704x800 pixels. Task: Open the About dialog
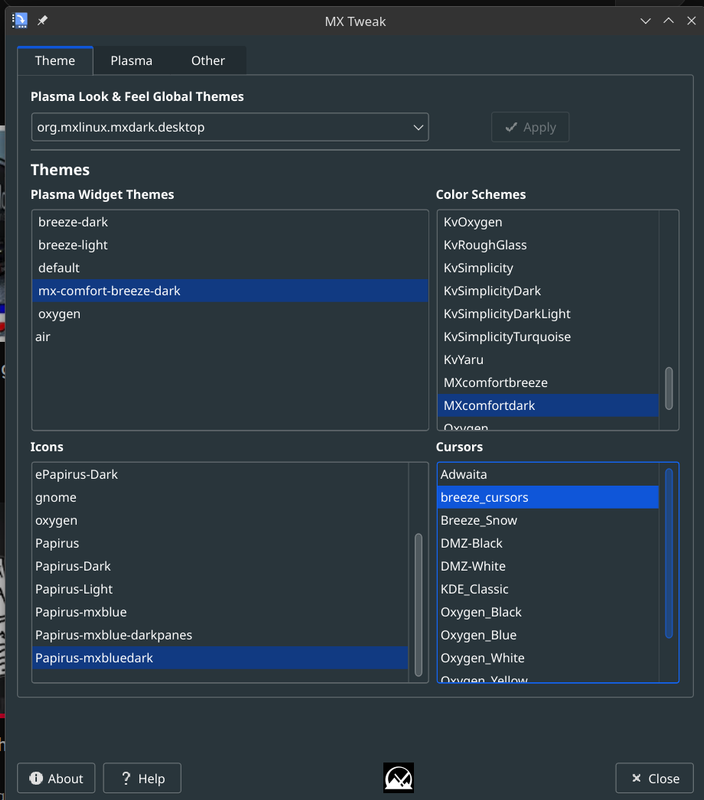pos(56,778)
